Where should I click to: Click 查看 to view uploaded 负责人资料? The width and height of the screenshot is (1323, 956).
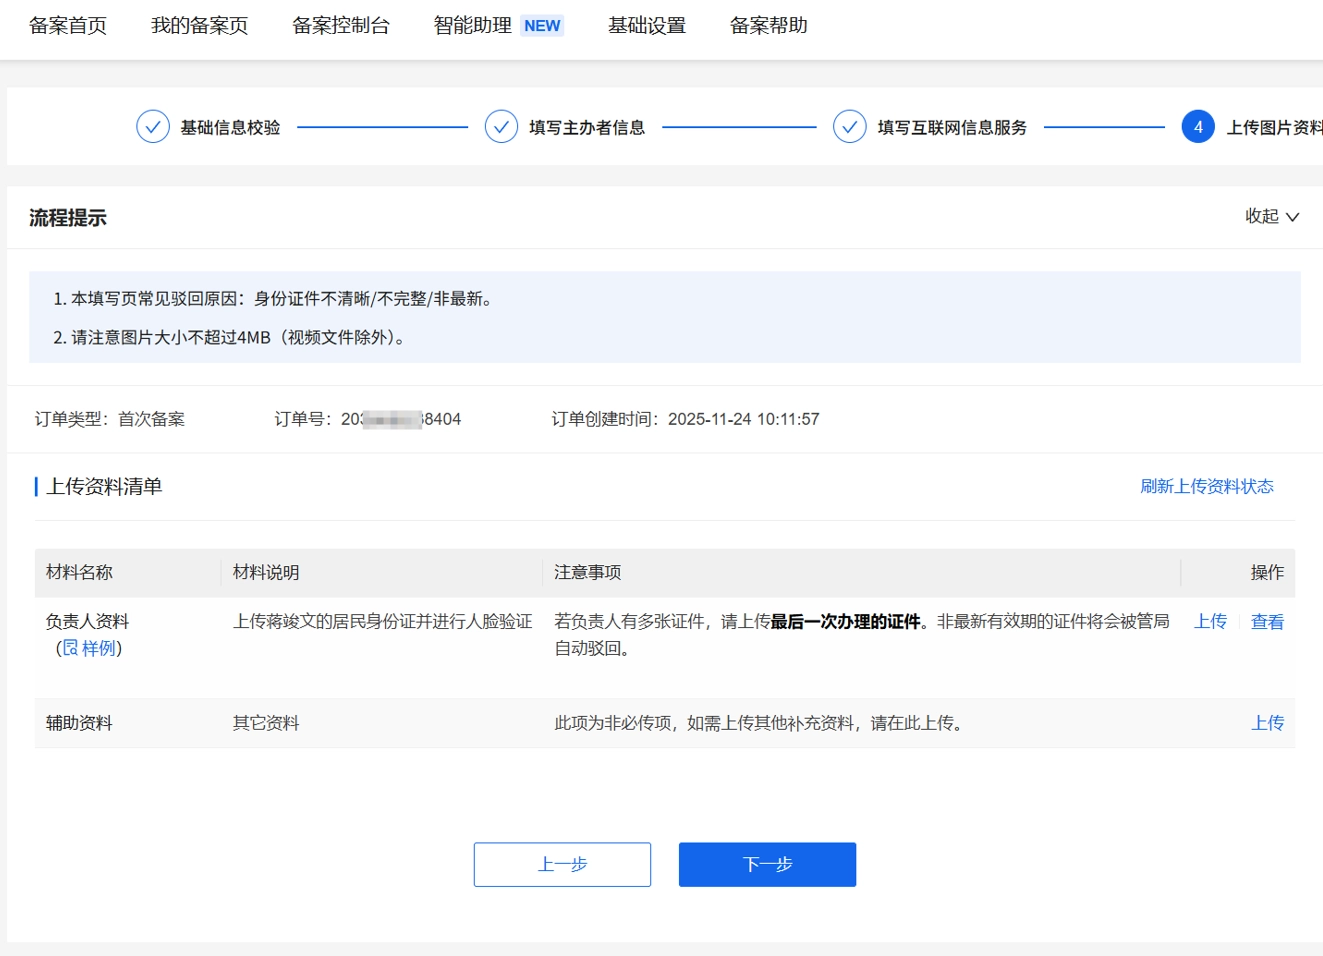[1267, 621]
